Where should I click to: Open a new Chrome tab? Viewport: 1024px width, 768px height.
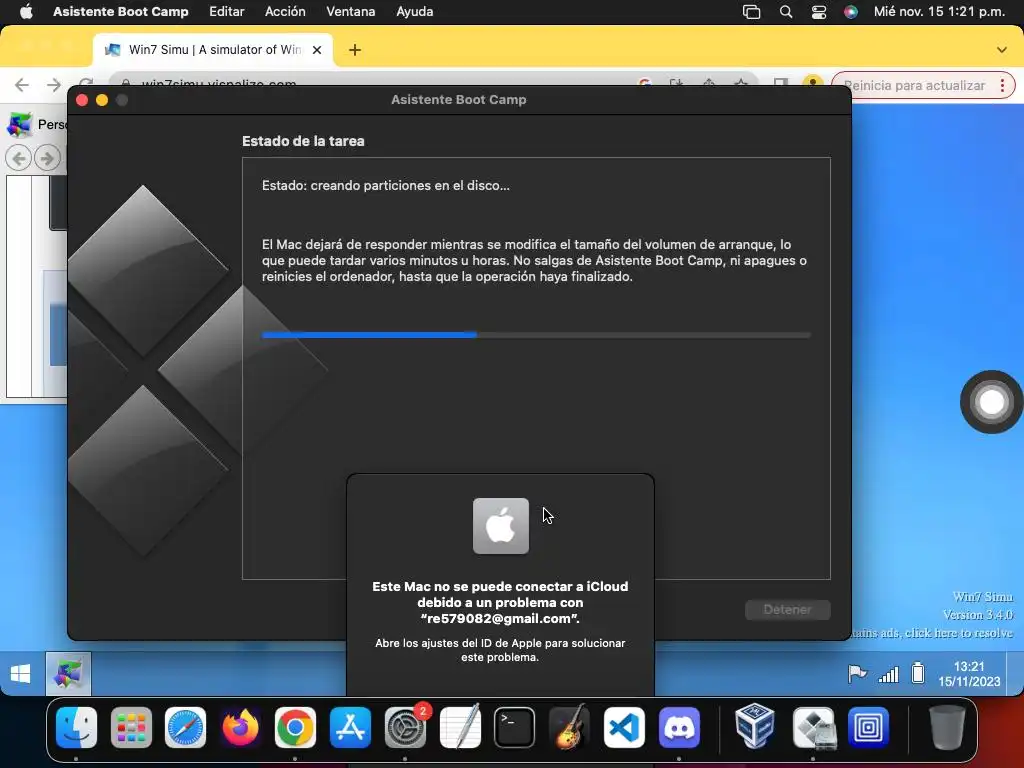(x=355, y=50)
